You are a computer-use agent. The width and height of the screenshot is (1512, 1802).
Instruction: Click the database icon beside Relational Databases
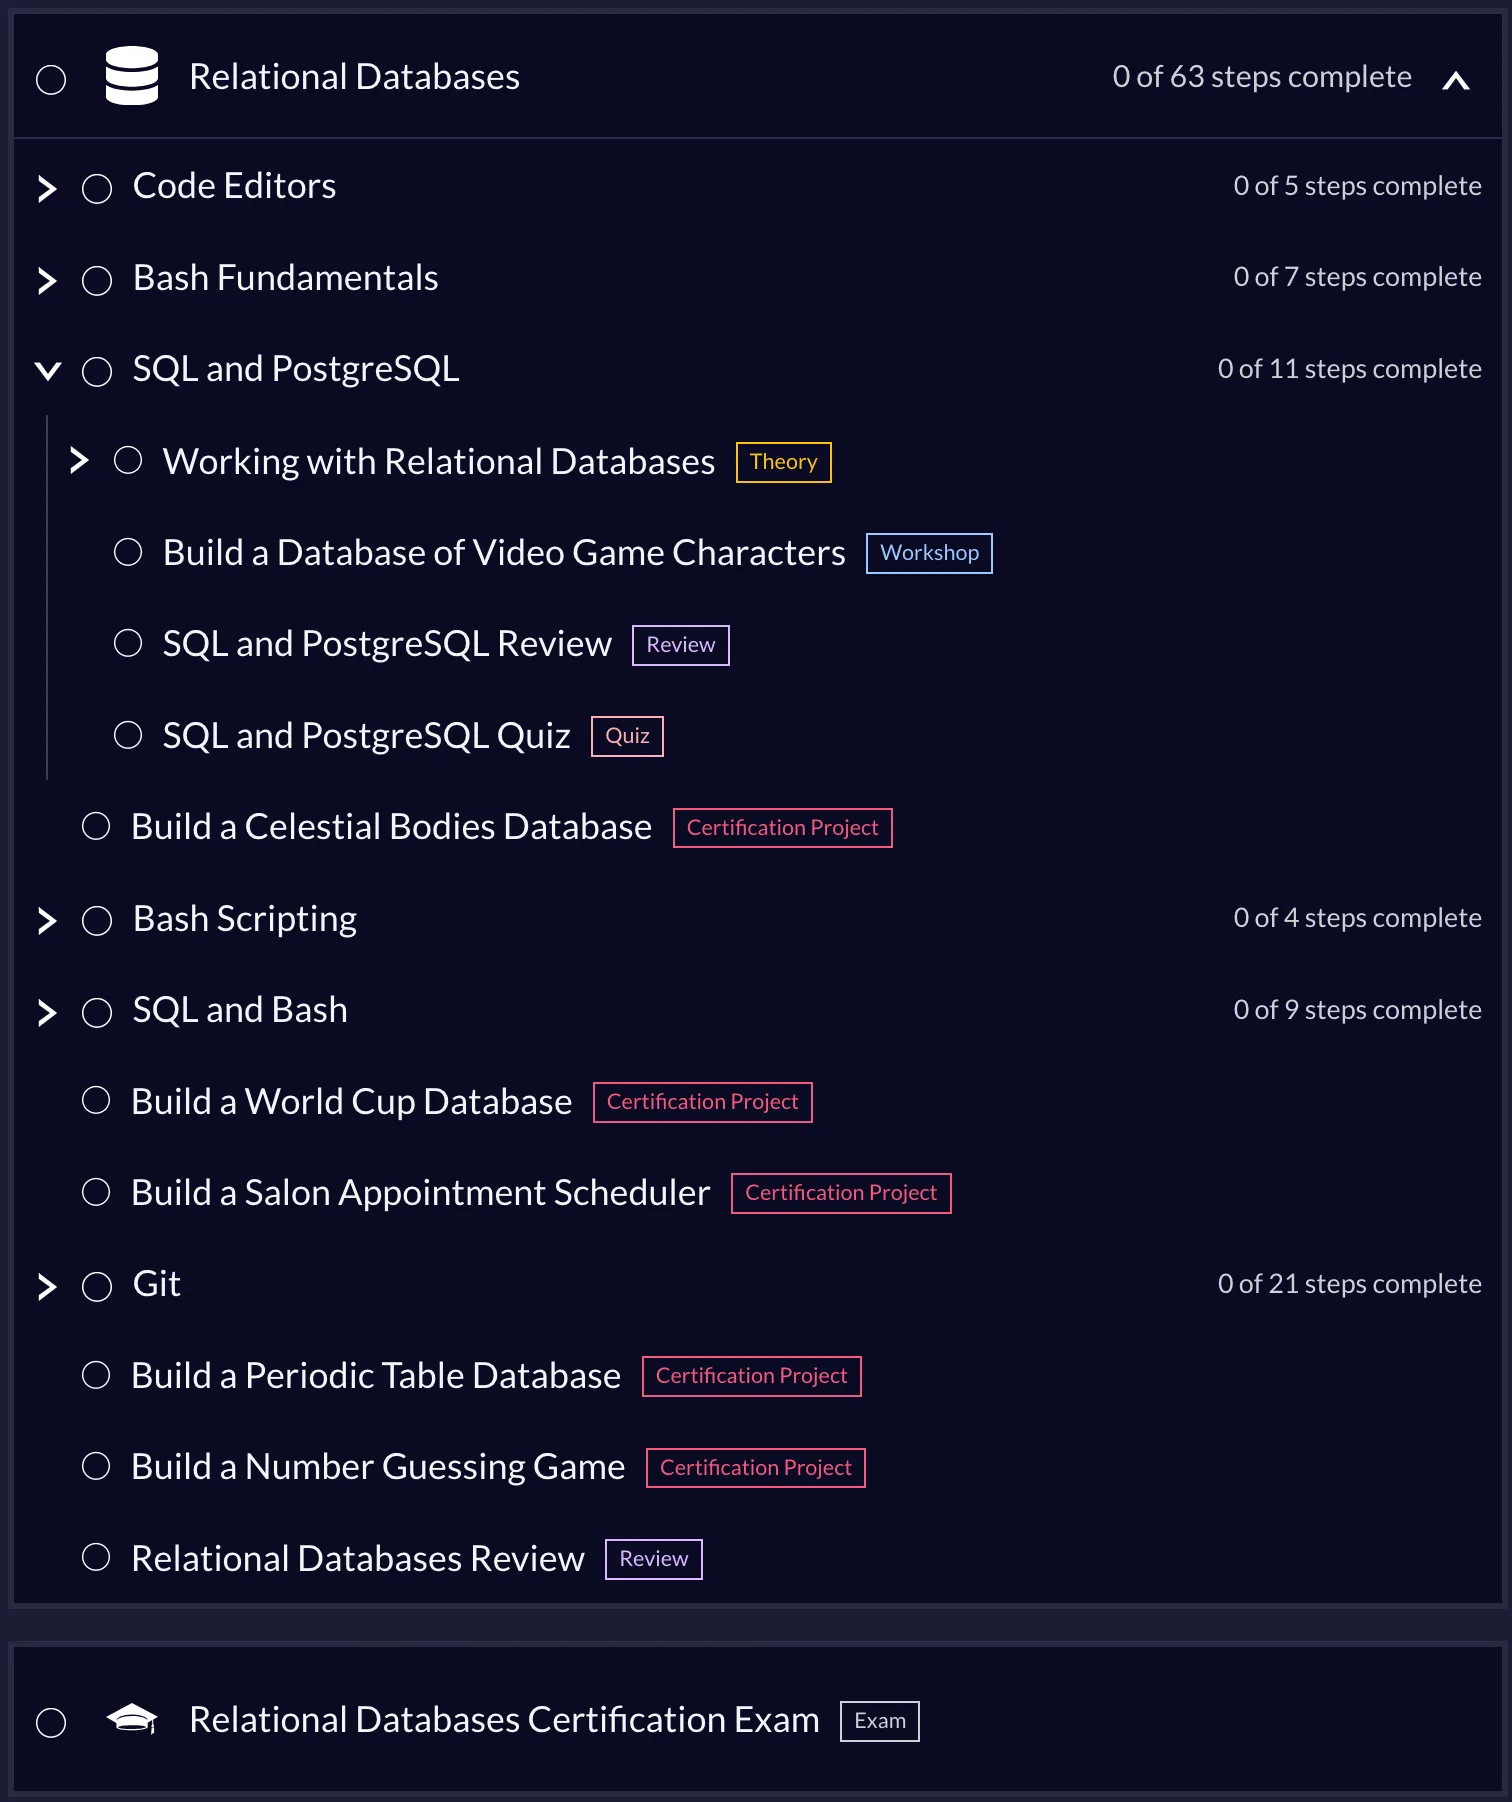coord(133,76)
